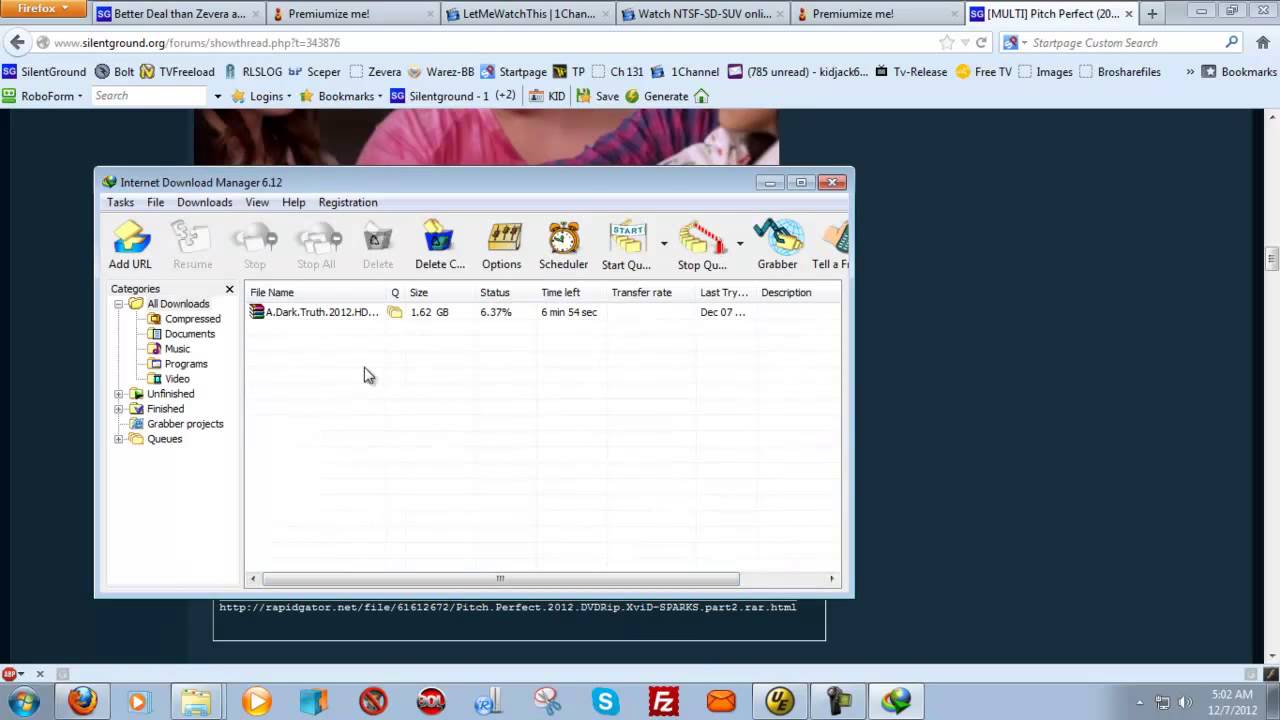Open the IDM File menu

(x=155, y=202)
